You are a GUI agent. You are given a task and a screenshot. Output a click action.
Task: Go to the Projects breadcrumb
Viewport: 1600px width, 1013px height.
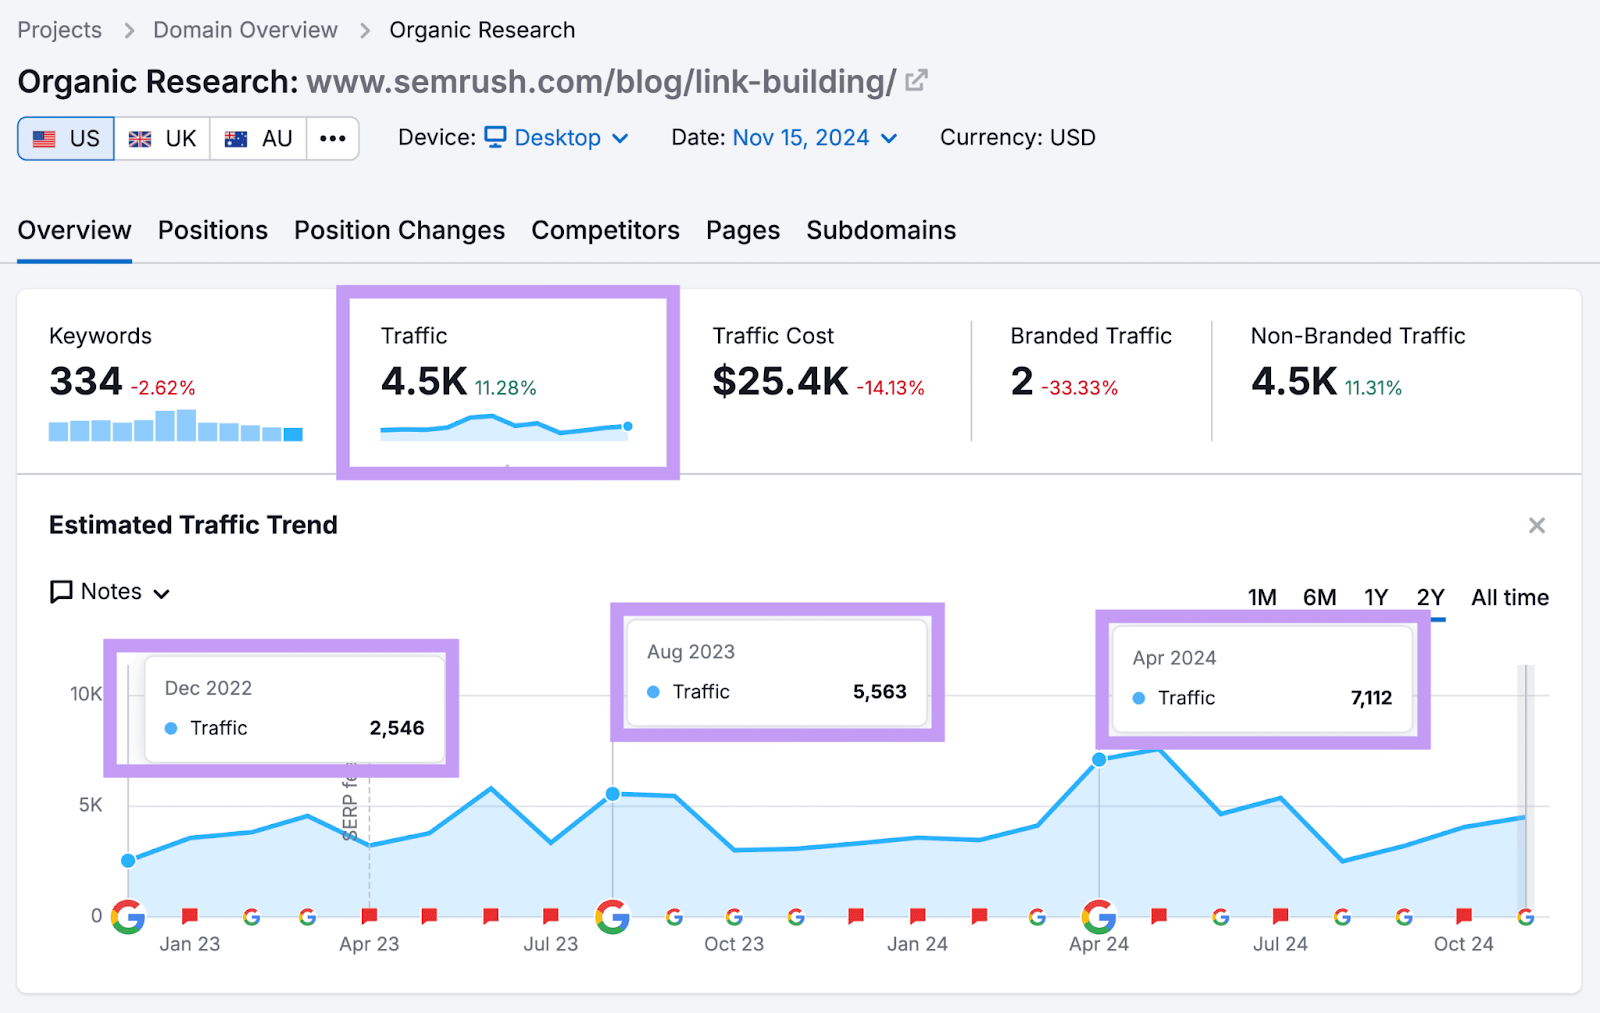(59, 30)
